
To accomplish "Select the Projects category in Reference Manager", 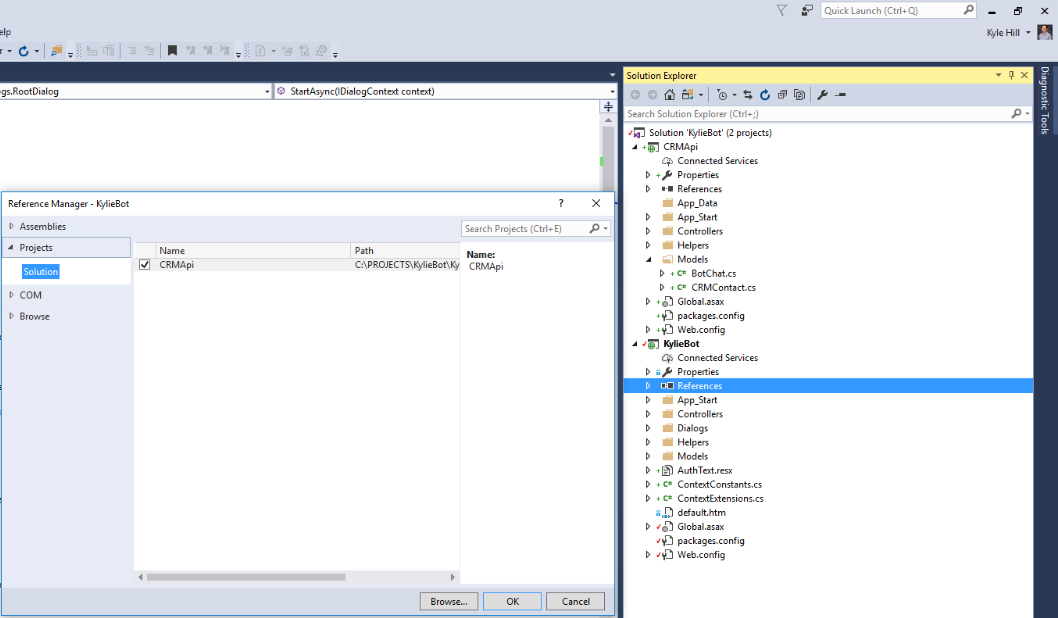I will click(67, 248).
